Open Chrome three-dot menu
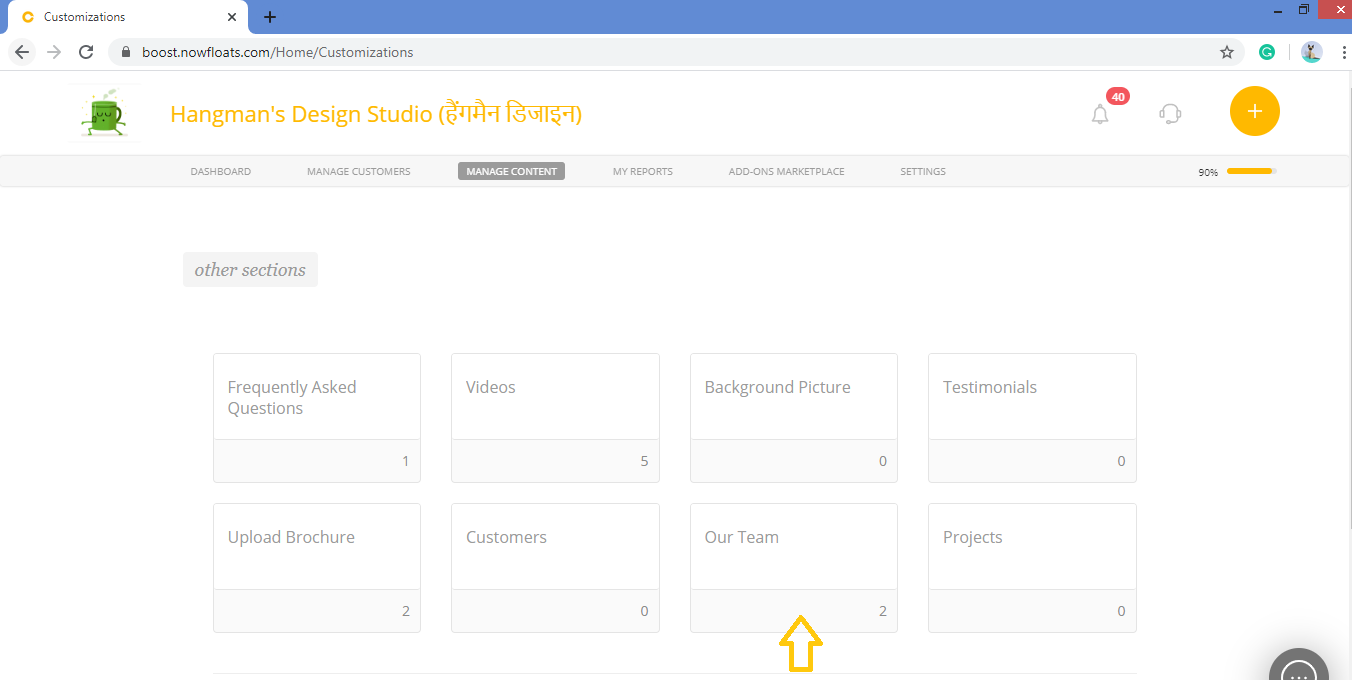This screenshot has height=680, width=1352. coord(1343,52)
